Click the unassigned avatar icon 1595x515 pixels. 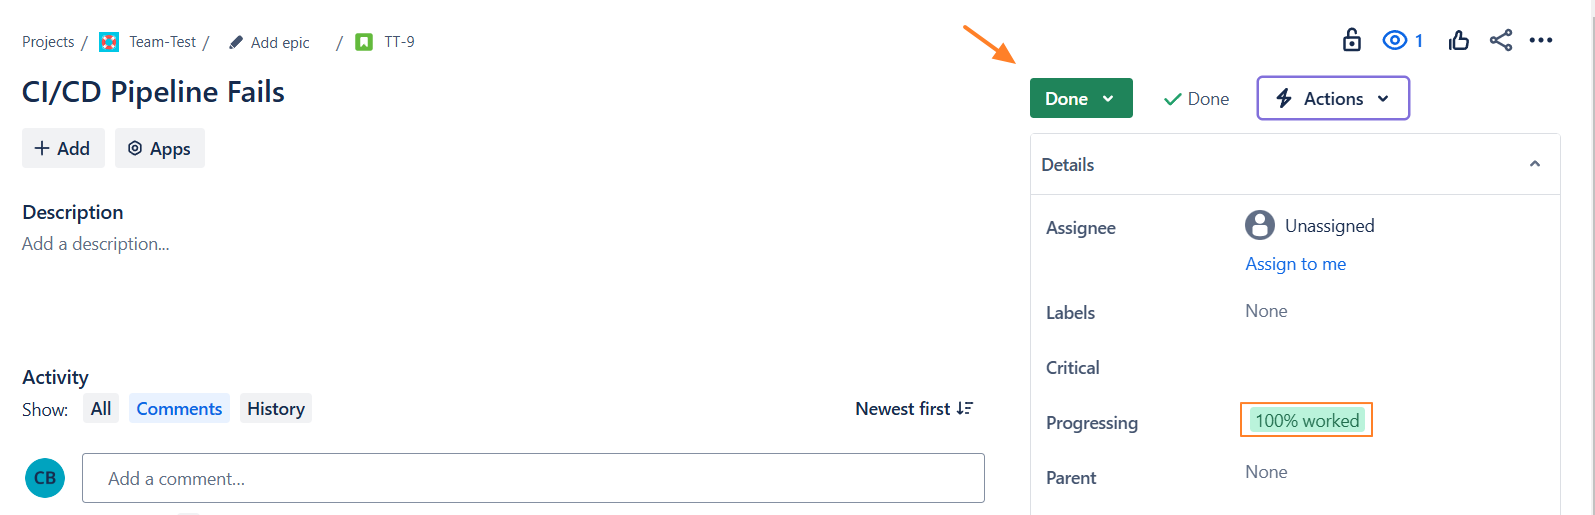click(1259, 225)
